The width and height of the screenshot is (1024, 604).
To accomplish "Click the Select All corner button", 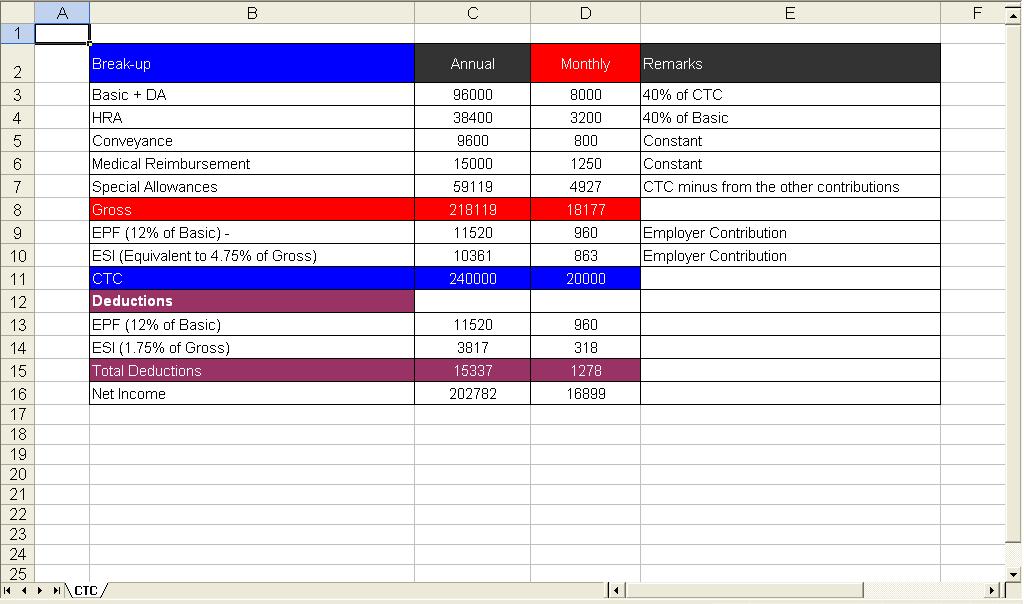I will tap(16, 13).
